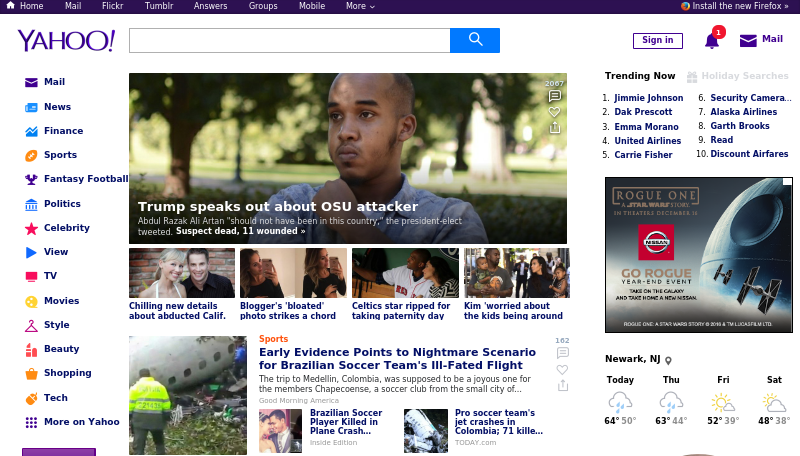Open Groups in the top navigation

tap(263, 6)
